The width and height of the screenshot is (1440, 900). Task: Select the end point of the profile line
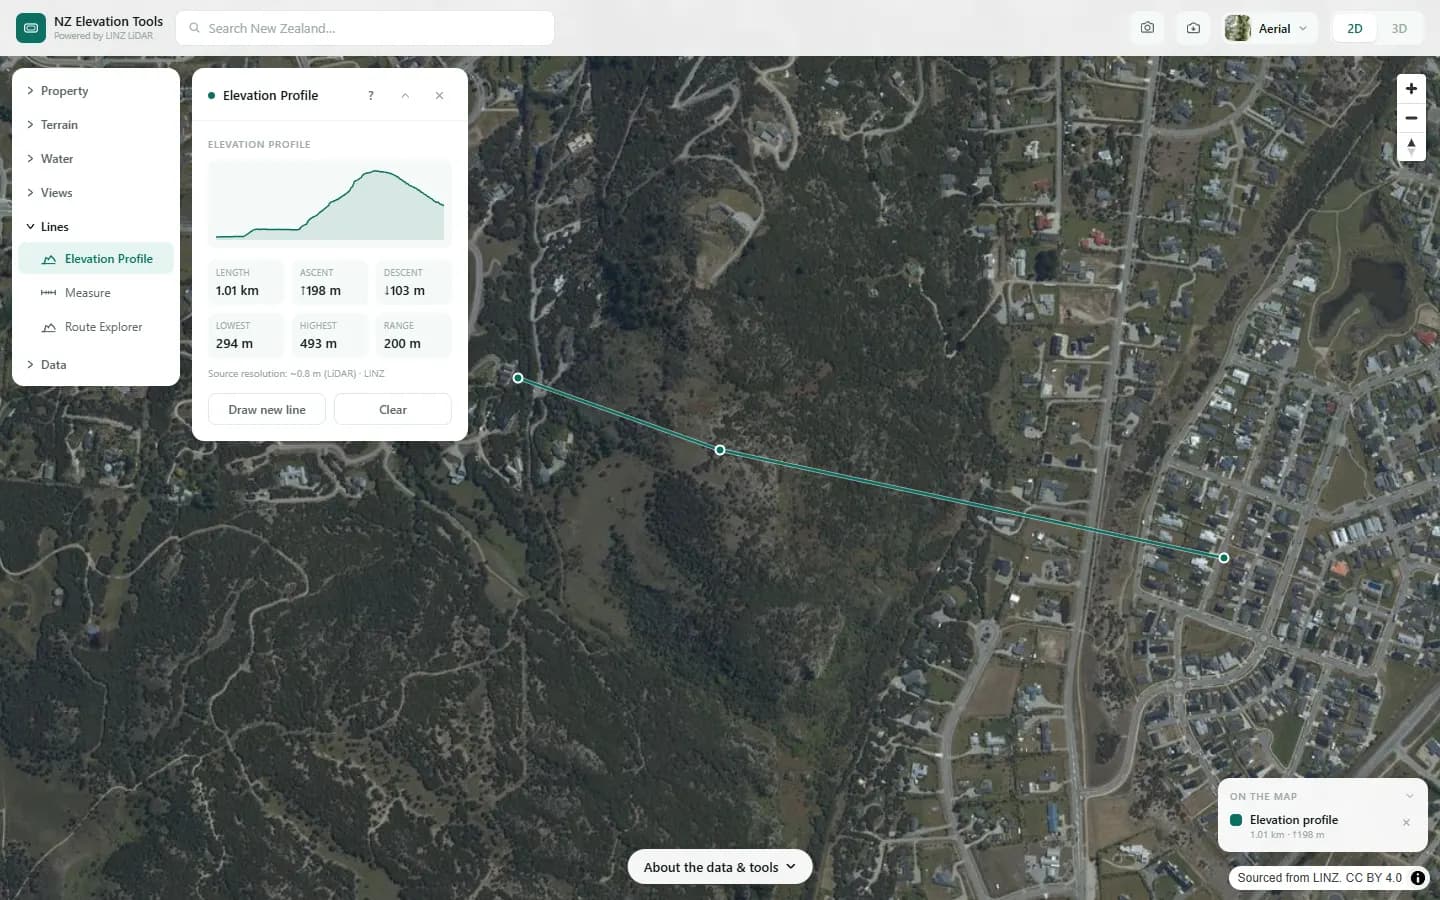pyautogui.click(x=1224, y=557)
